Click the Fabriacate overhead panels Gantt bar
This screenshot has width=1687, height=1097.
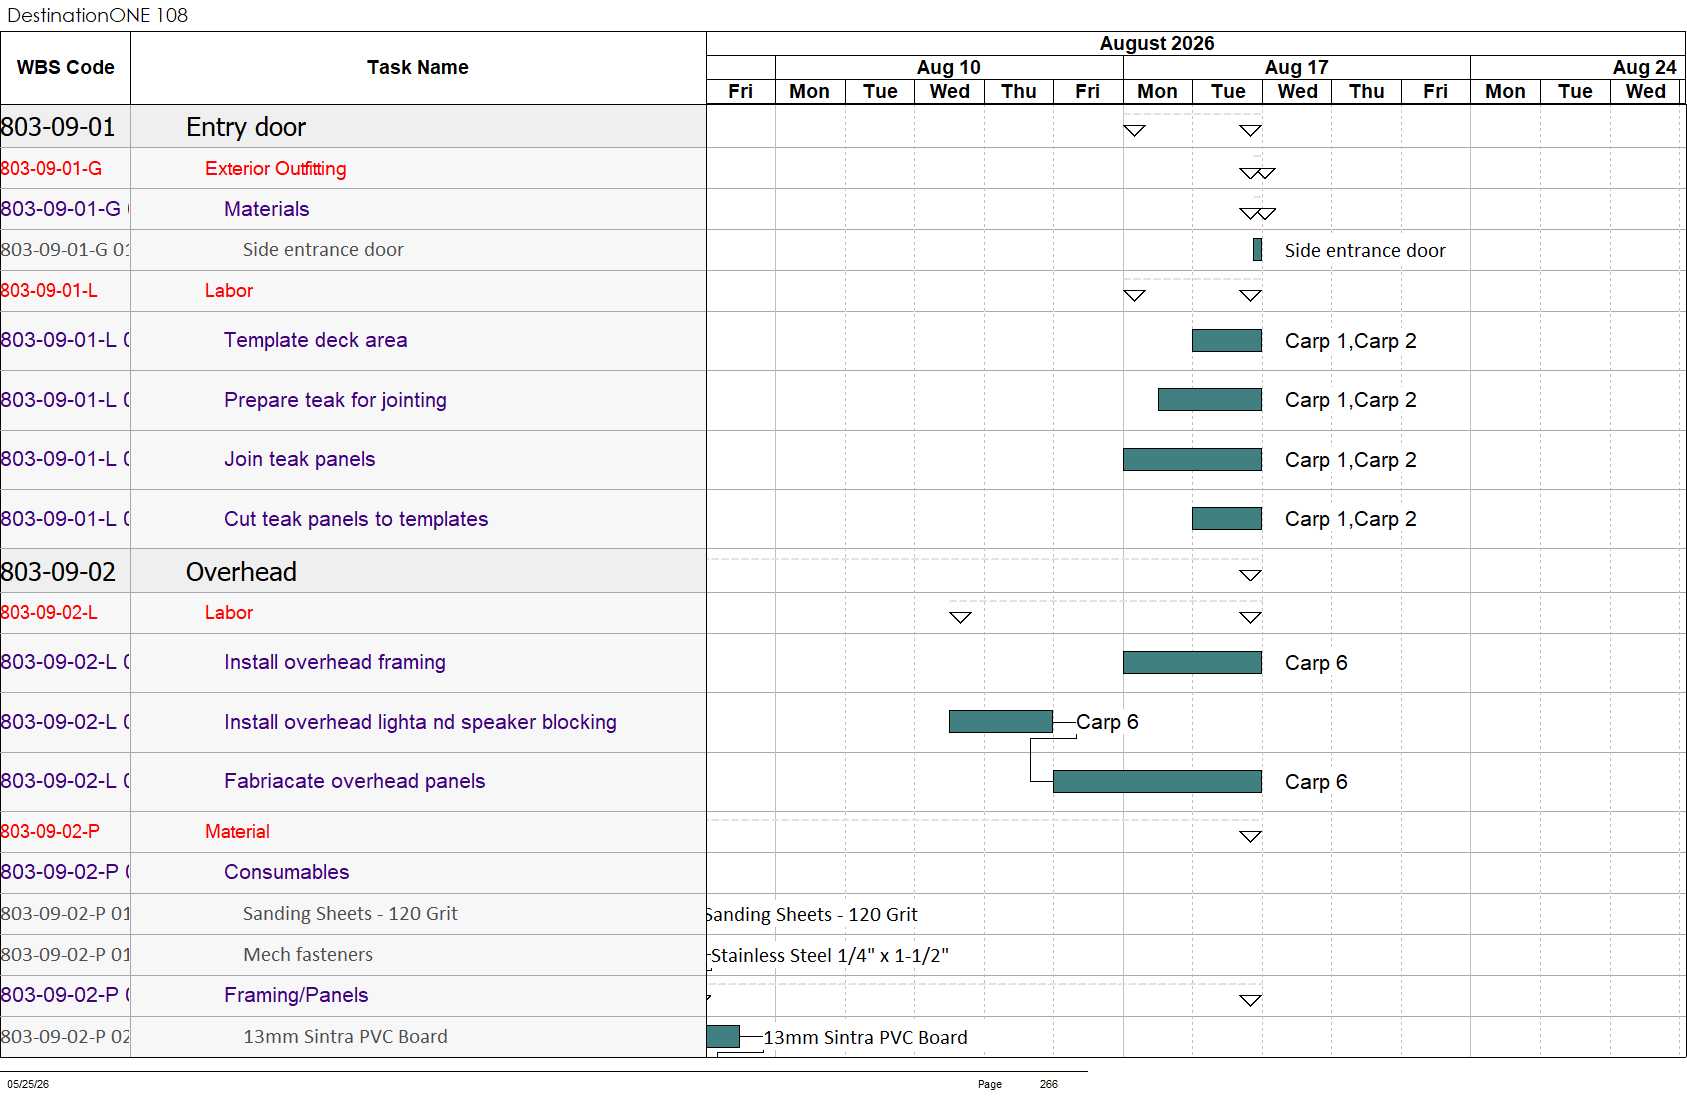[x=1158, y=781]
